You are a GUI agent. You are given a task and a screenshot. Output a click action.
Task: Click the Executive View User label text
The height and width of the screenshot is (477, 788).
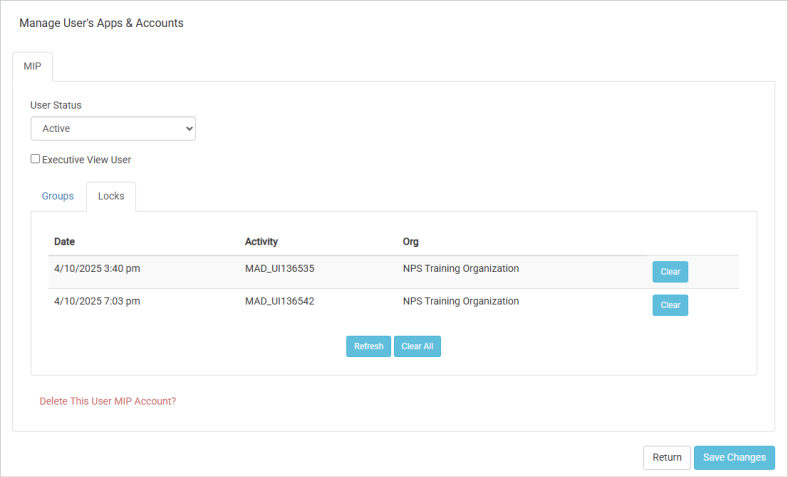pyautogui.click(x=86, y=160)
